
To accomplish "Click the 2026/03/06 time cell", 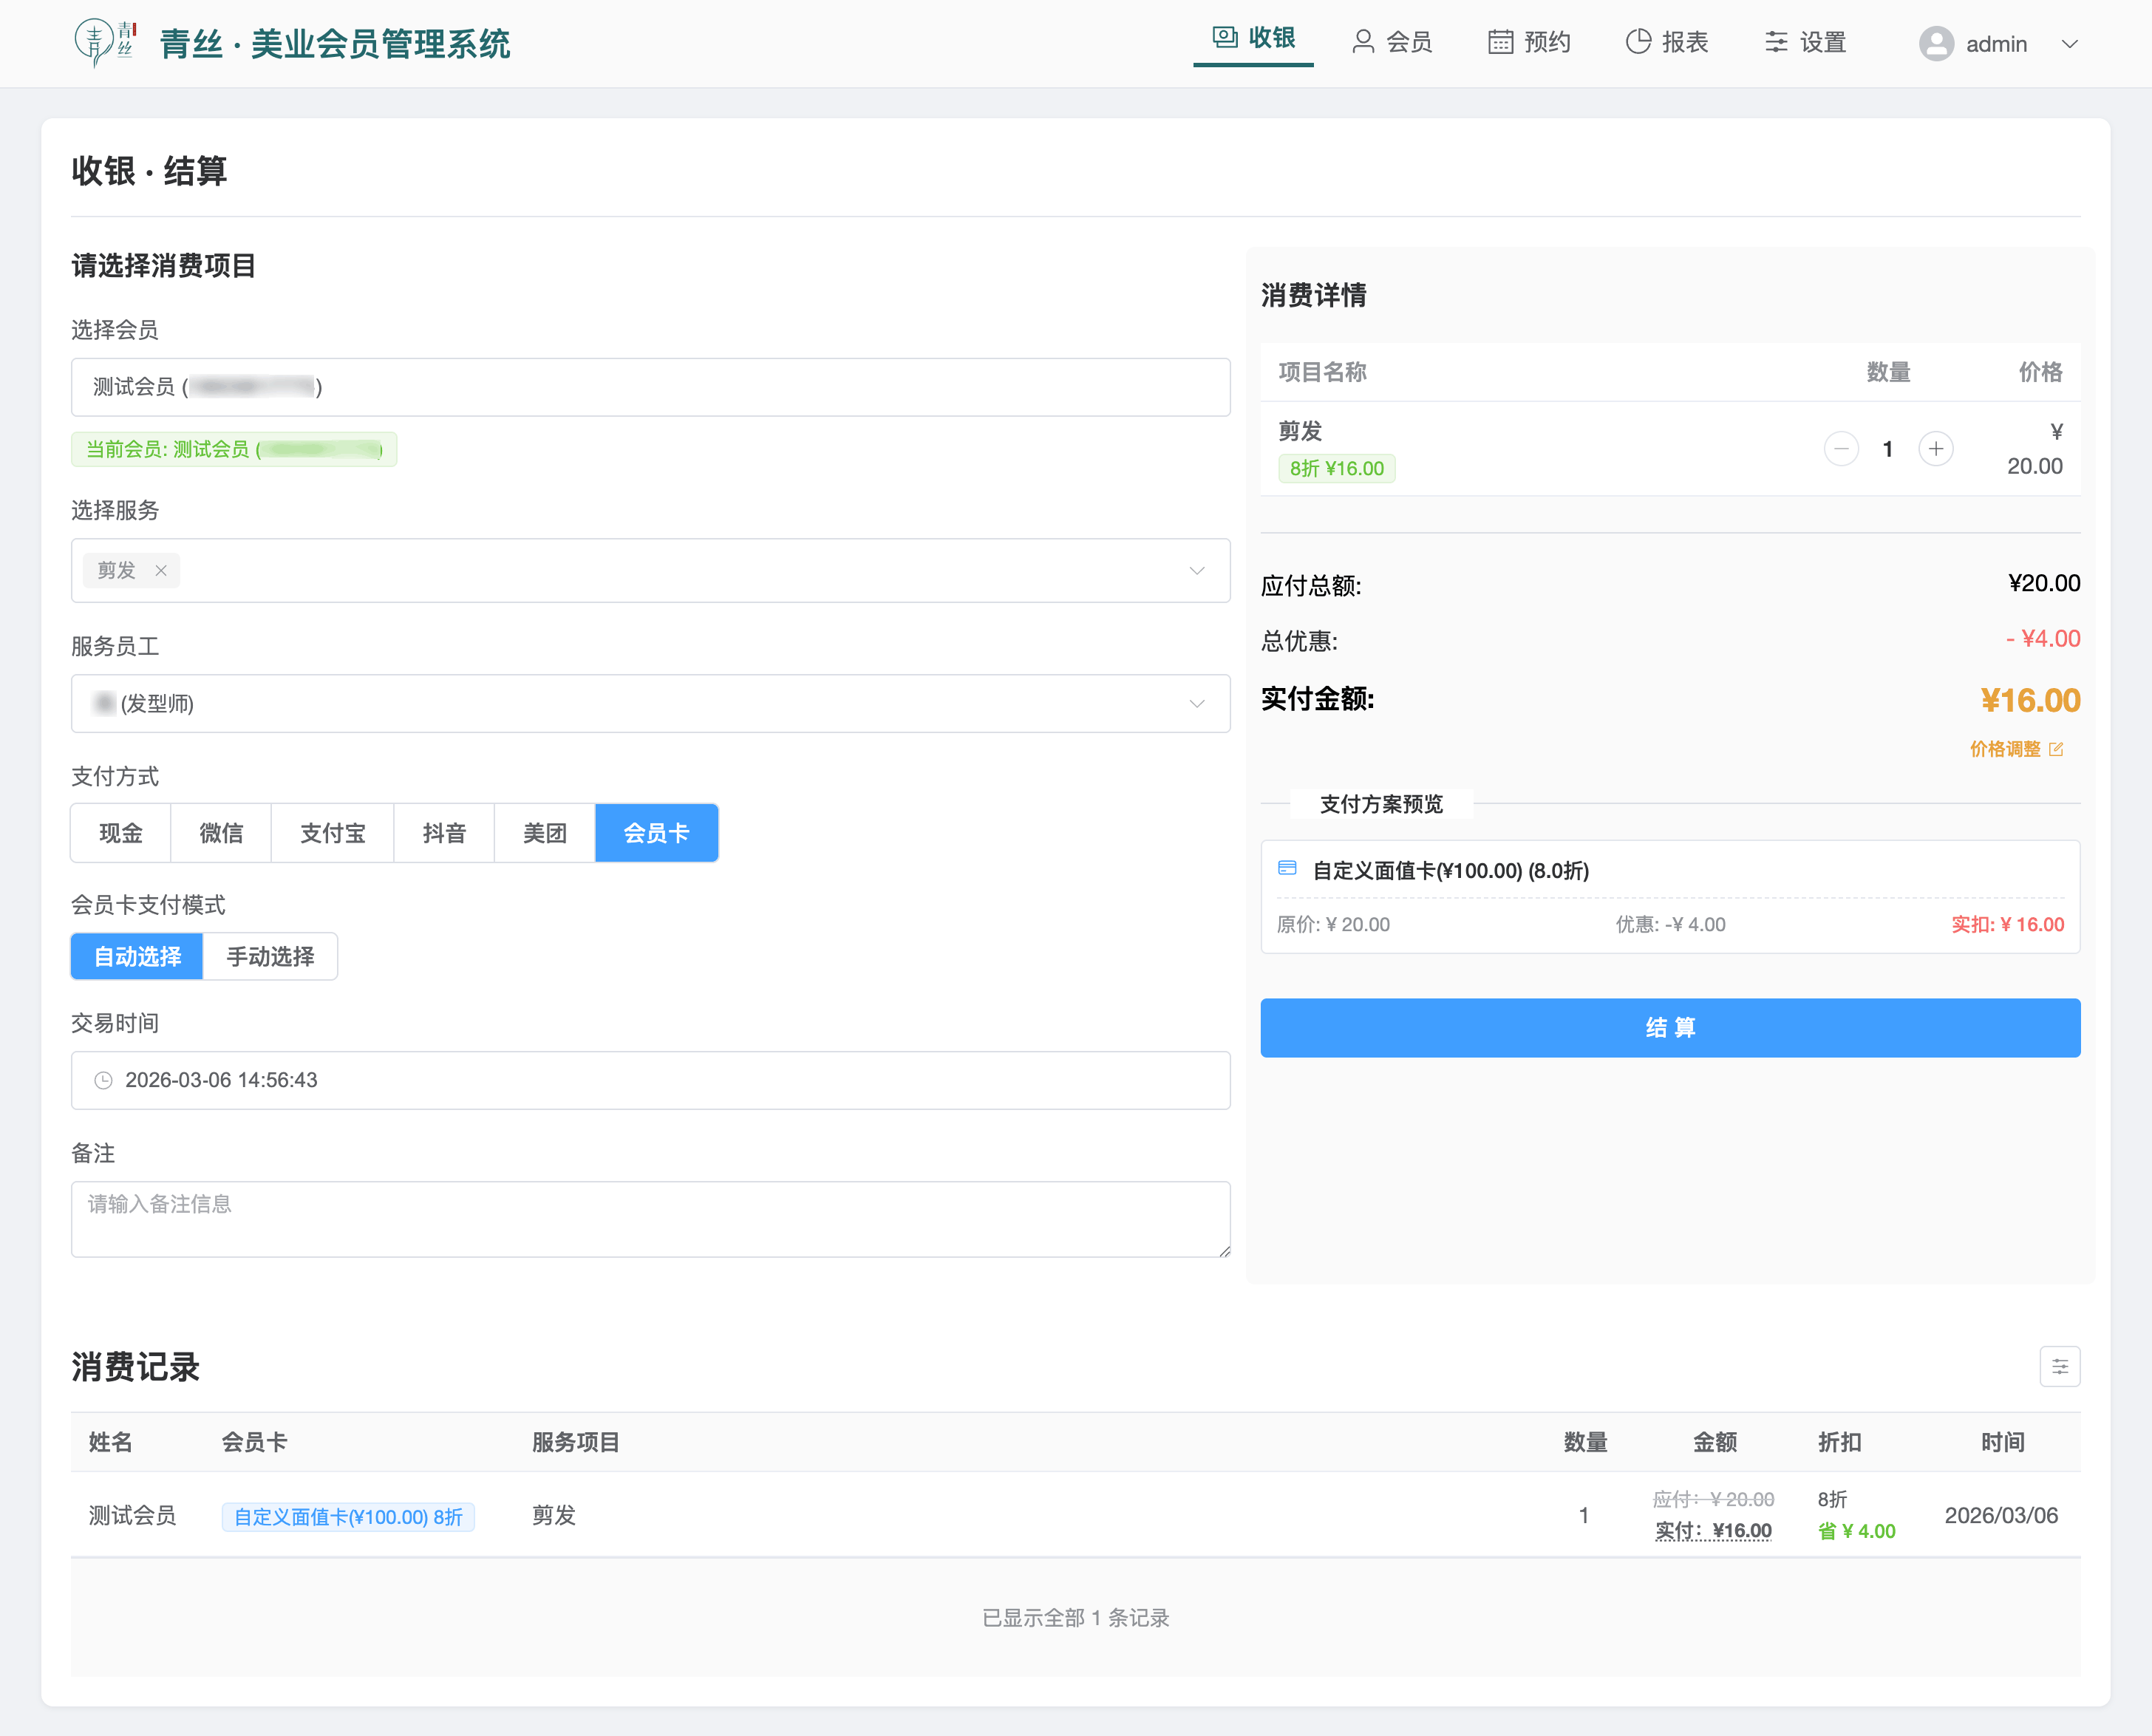I will 2001,1516.
